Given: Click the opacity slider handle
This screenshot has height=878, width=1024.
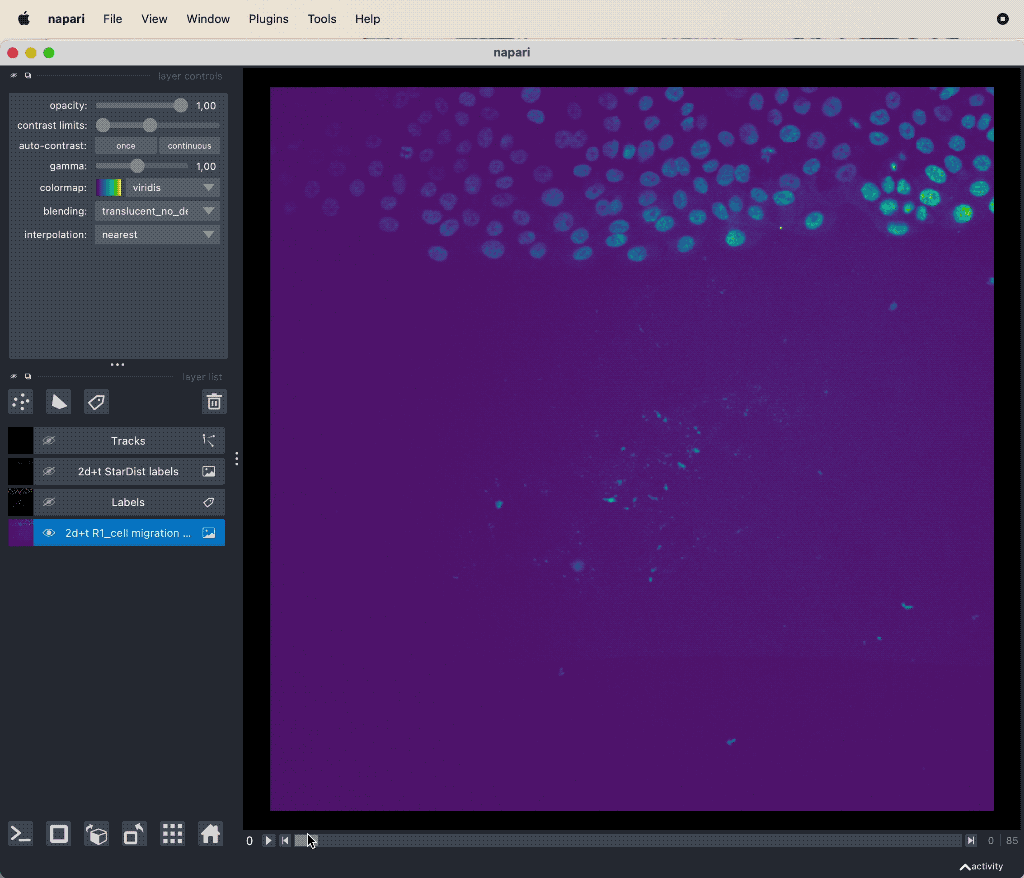Looking at the screenshot, I should point(180,105).
